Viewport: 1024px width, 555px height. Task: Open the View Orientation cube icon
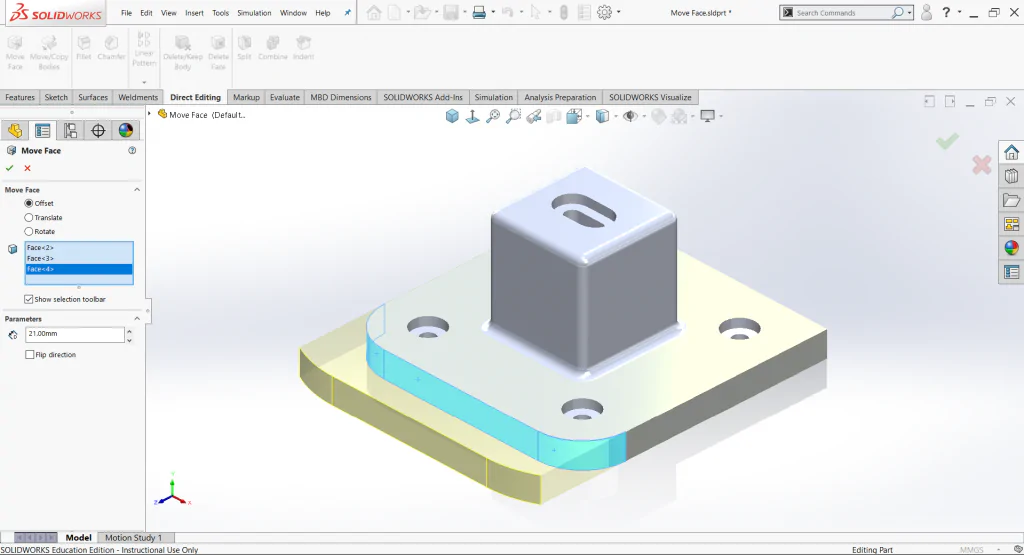coord(574,116)
